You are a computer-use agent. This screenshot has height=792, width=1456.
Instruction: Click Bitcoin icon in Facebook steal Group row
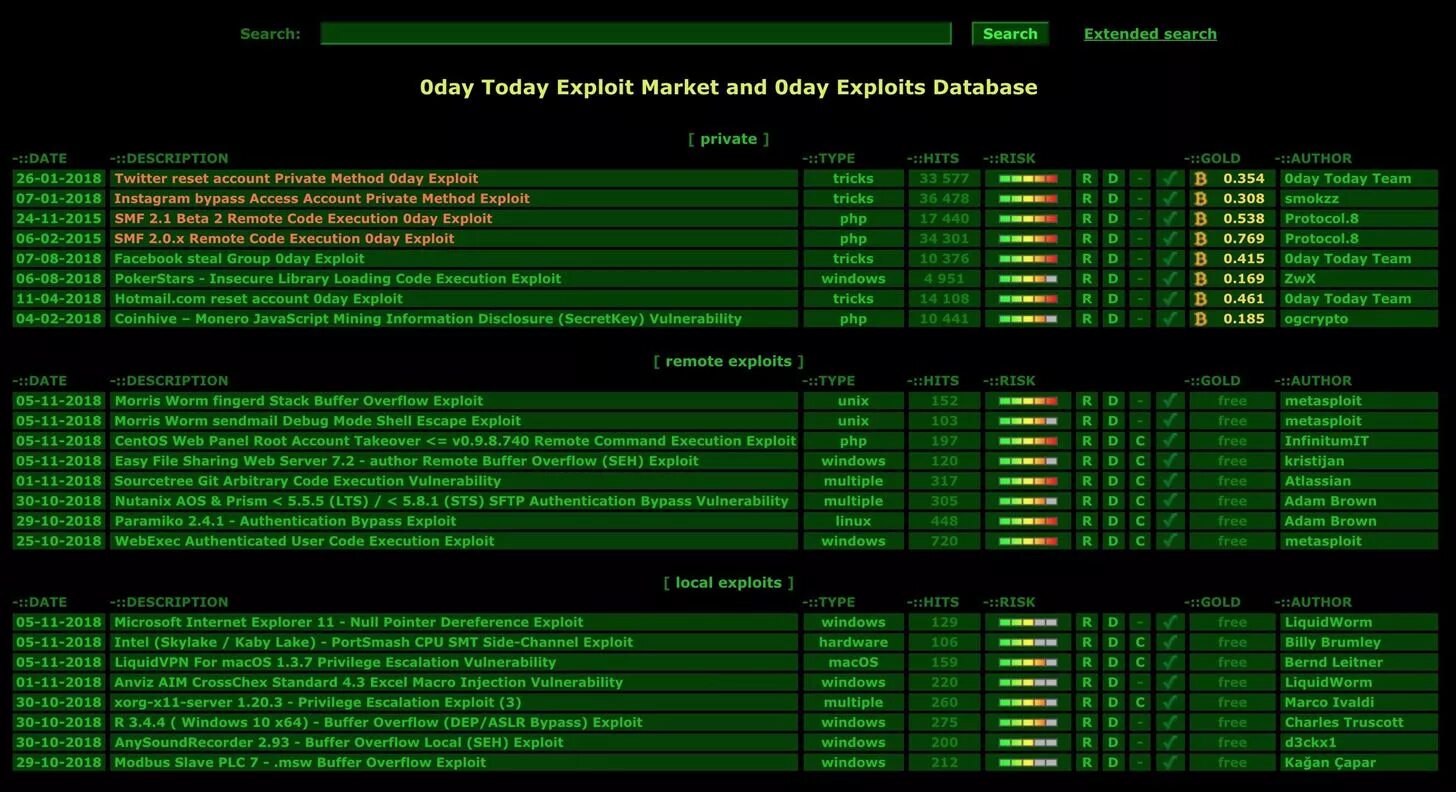pyautogui.click(x=1200, y=259)
